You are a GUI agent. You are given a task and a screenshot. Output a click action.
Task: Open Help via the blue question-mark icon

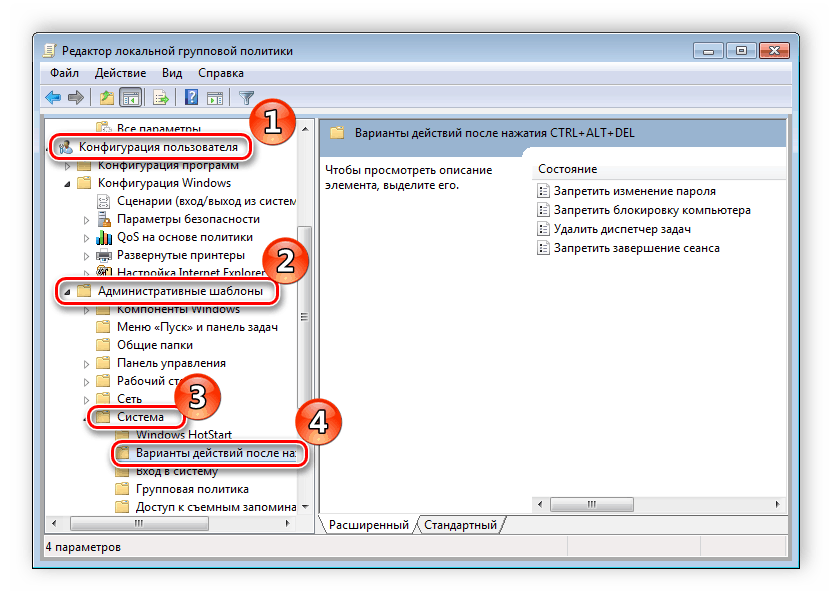coord(190,97)
